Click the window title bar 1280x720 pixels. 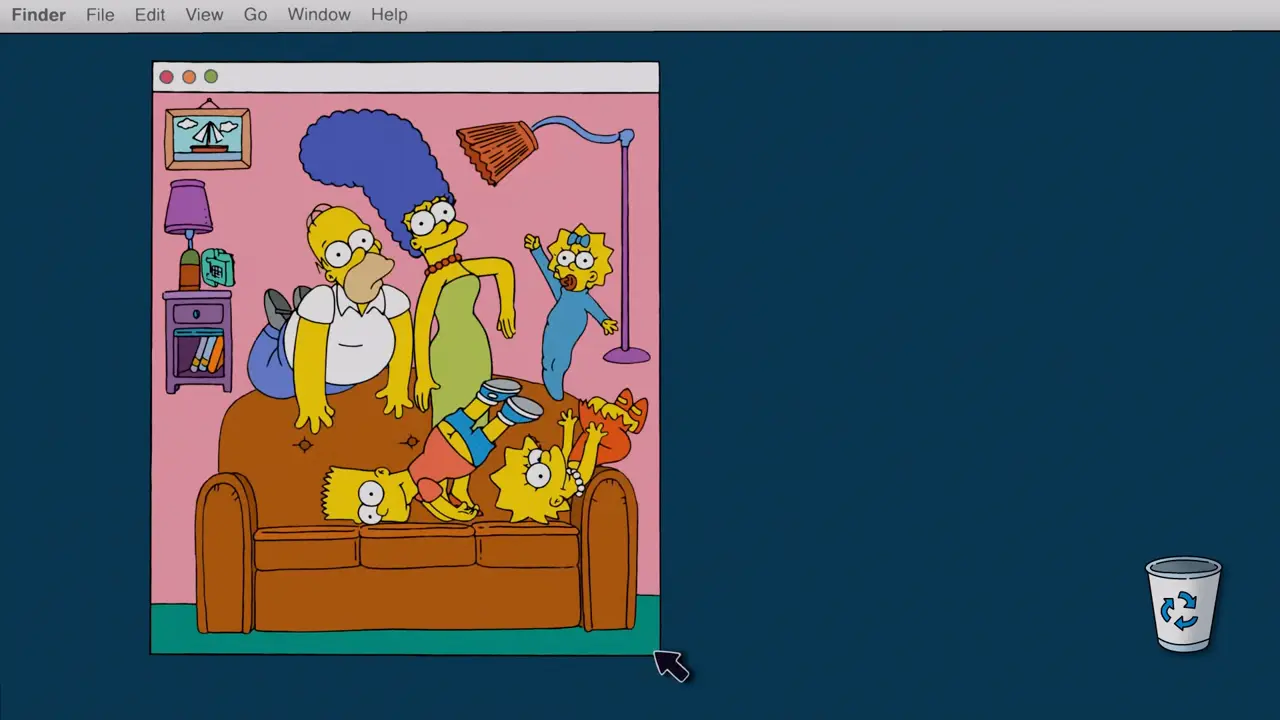tap(405, 77)
